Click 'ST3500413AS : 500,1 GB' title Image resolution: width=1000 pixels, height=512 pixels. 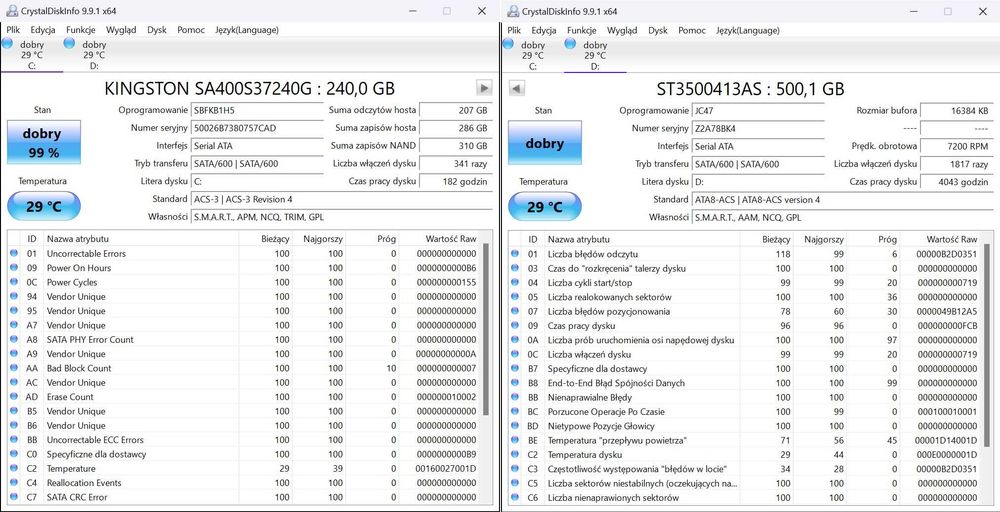pos(751,89)
